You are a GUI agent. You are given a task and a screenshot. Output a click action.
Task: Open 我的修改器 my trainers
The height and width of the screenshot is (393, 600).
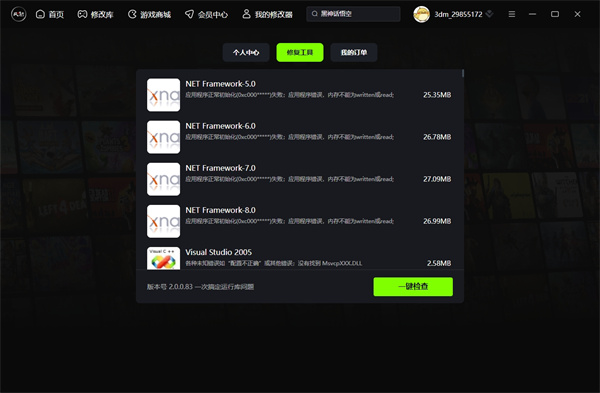pos(267,15)
